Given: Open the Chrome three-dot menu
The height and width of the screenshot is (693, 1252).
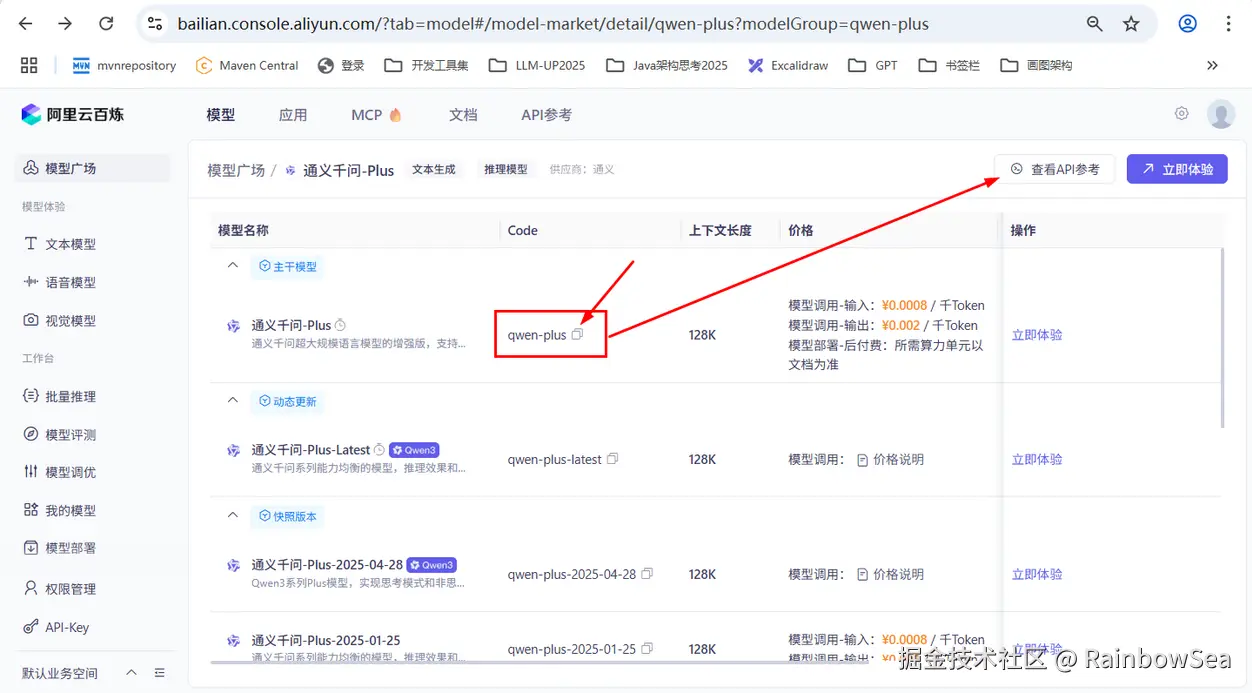Looking at the screenshot, I should point(1228,24).
